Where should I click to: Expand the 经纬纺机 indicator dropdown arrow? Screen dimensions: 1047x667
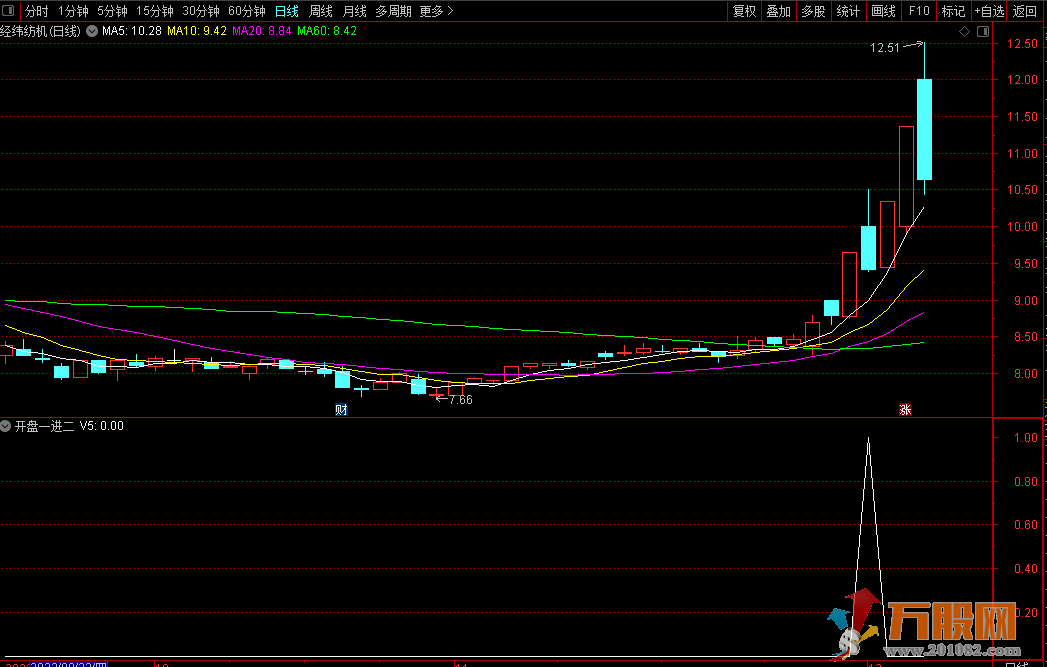click(x=92, y=31)
